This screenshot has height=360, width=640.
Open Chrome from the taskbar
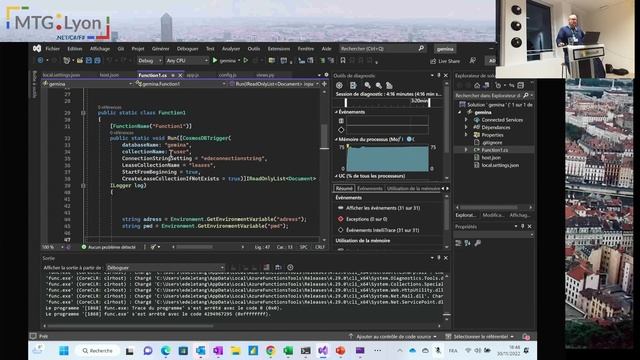tap(270, 351)
